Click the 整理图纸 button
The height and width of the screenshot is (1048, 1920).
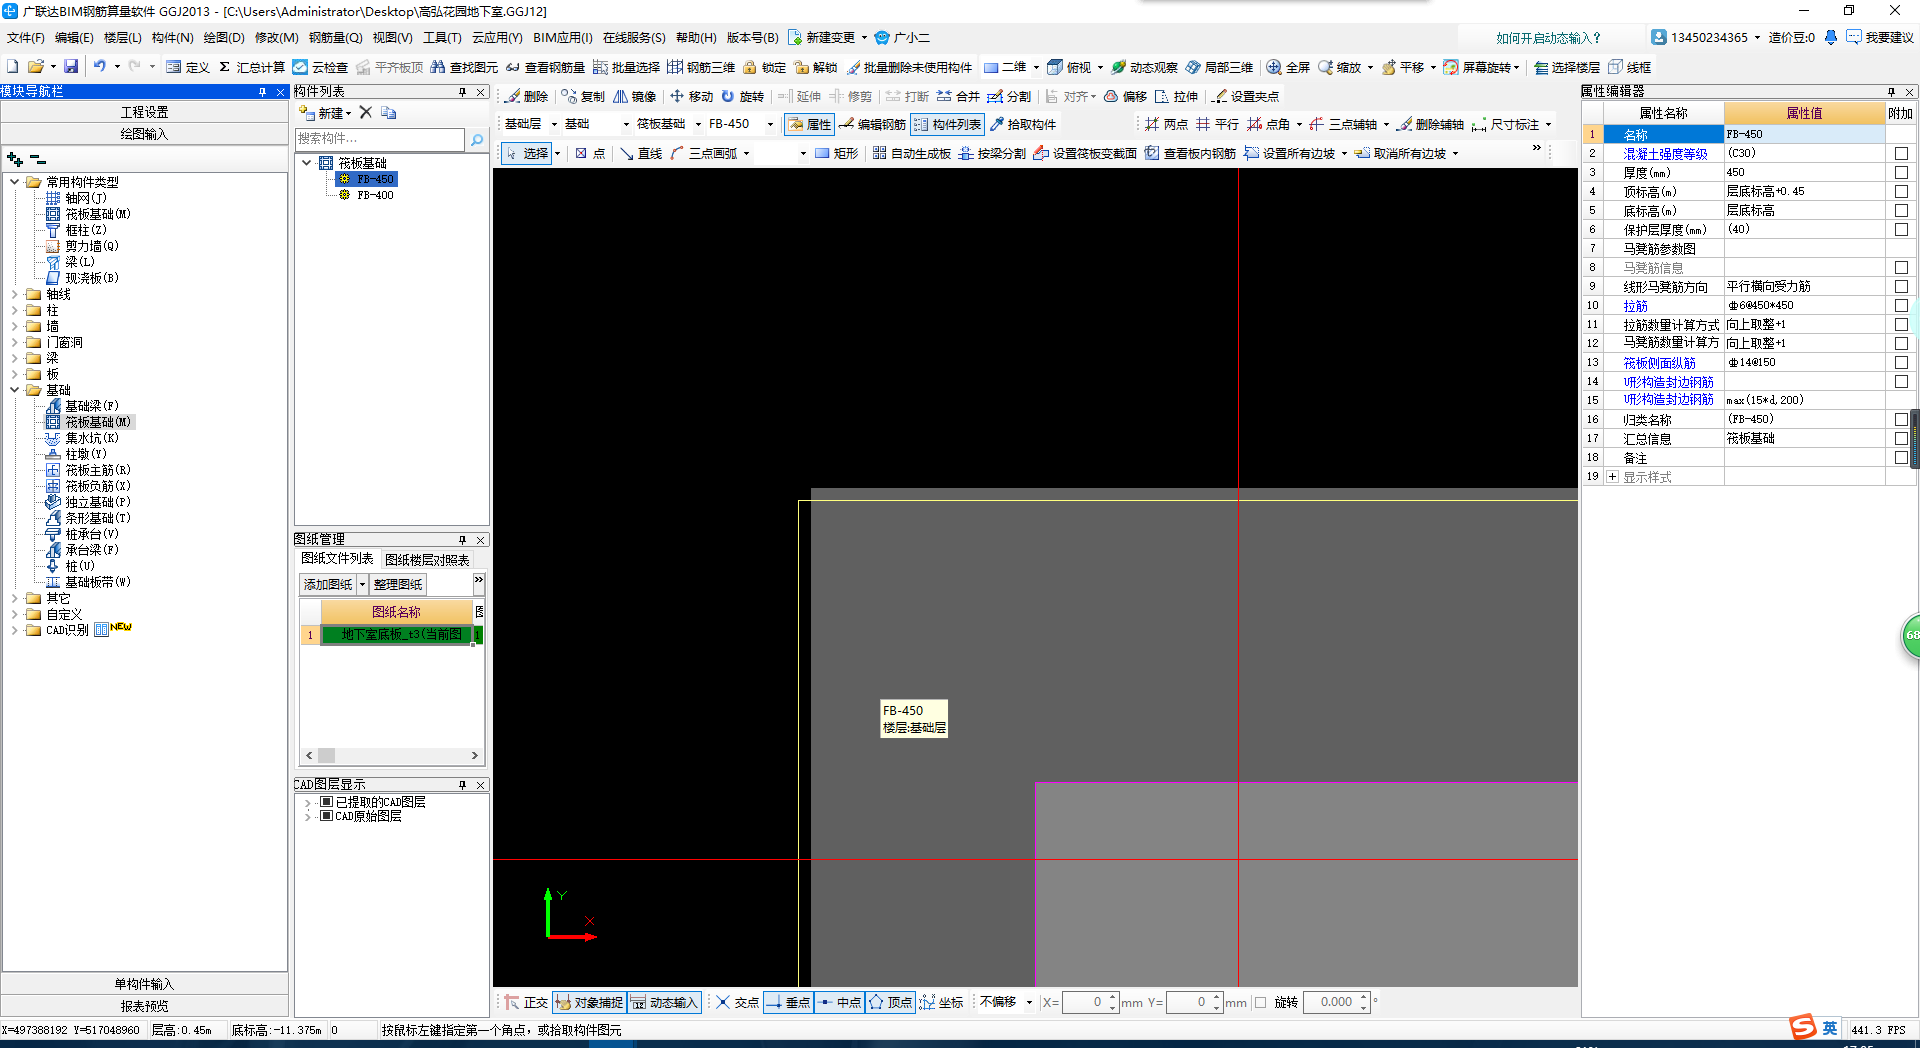pyautogui.click(x=398, y=585)
